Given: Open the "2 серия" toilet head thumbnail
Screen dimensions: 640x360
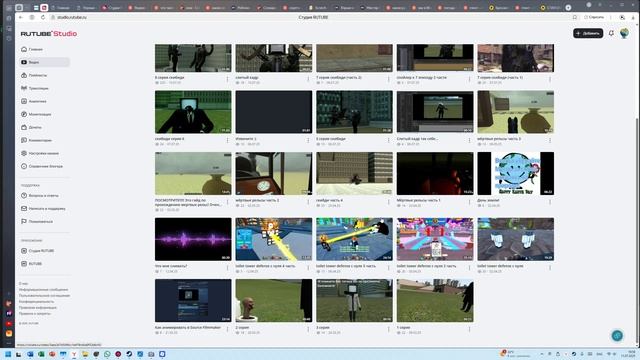Looking at the screenshot, I should tap(274, 300).
